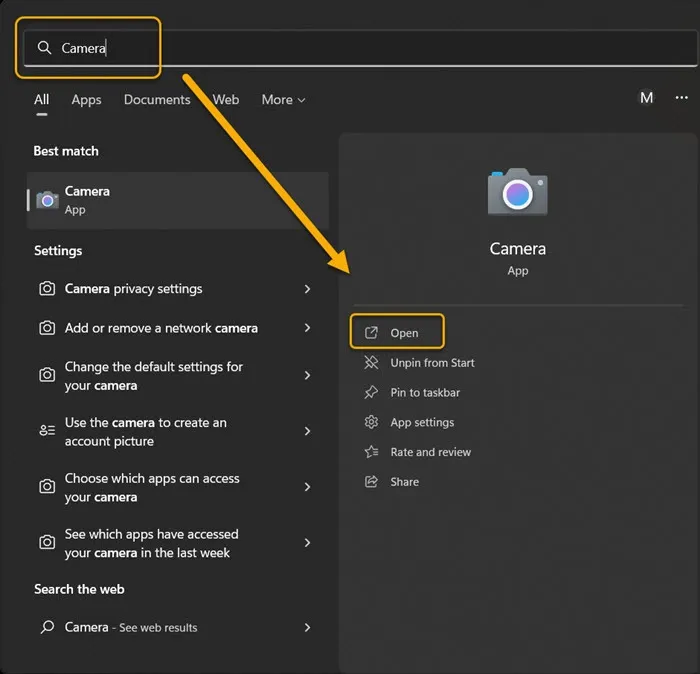700x674 pixels.
Task: Open the More filter dropdown
Action: click(283, 100)
